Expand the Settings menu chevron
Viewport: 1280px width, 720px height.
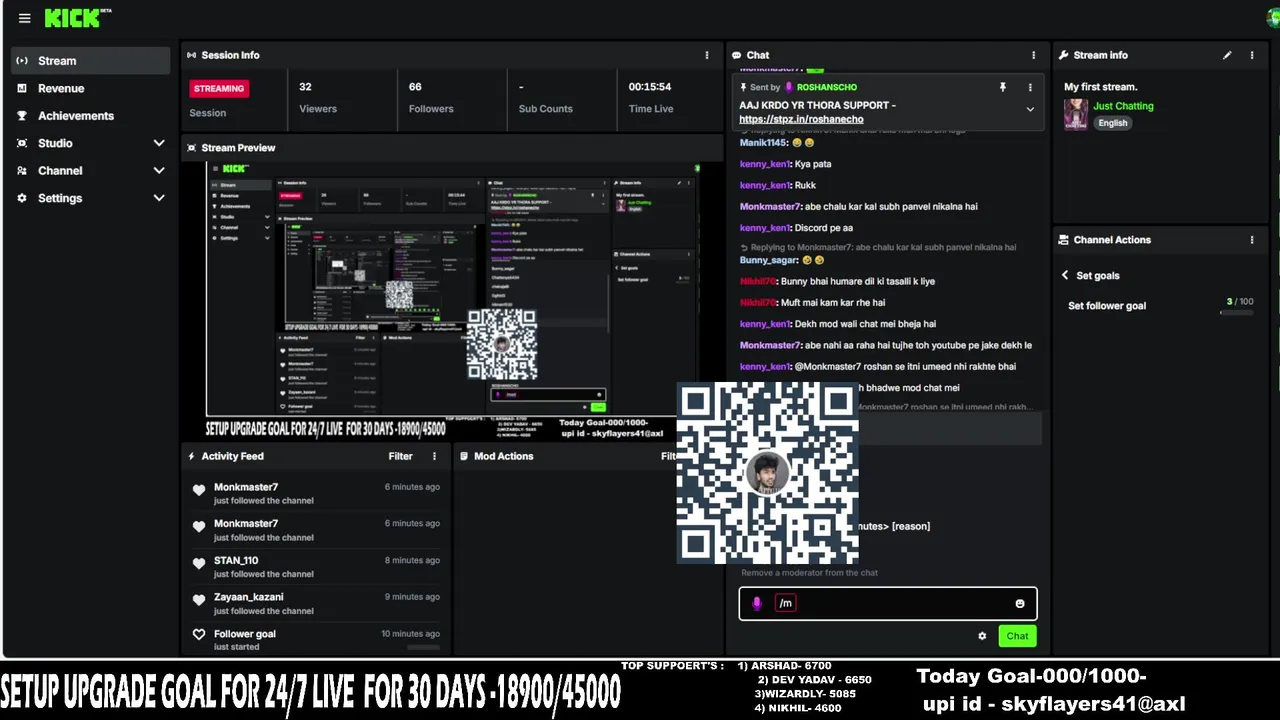point(158,198)
